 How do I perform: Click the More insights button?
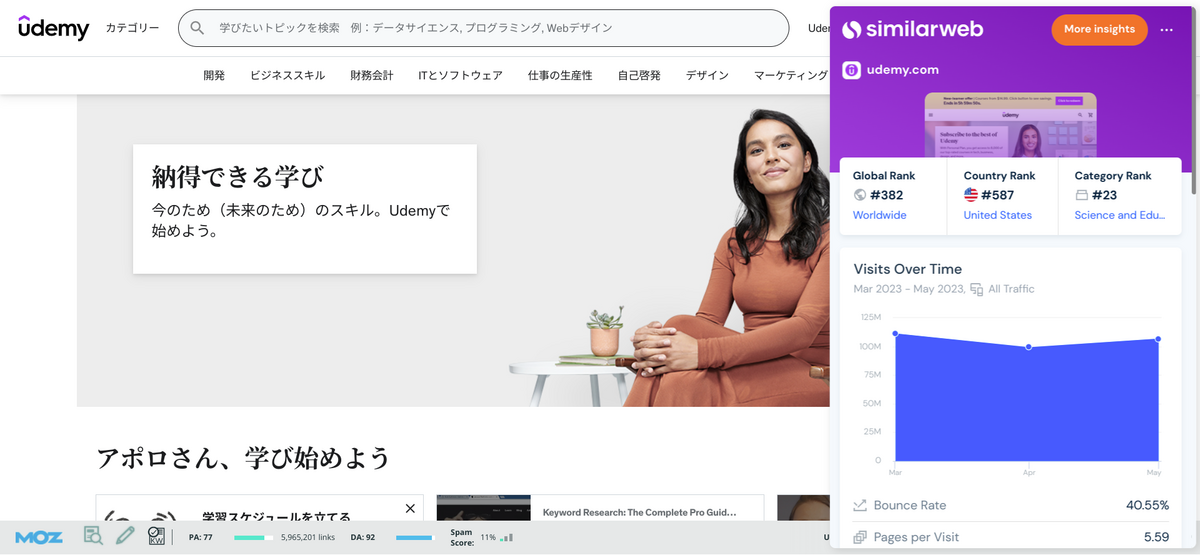pos(1099,29)
